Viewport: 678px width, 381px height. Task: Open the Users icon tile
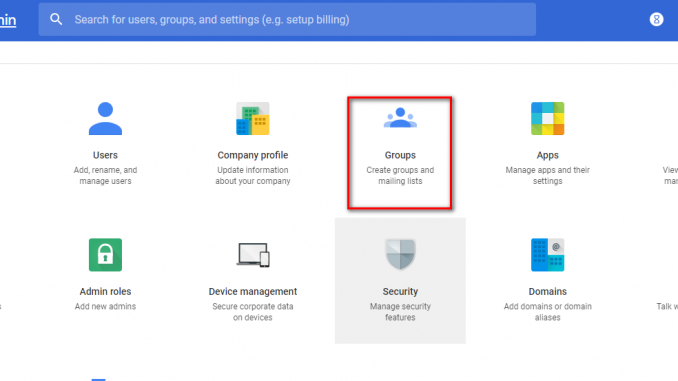tap(105, 118)
